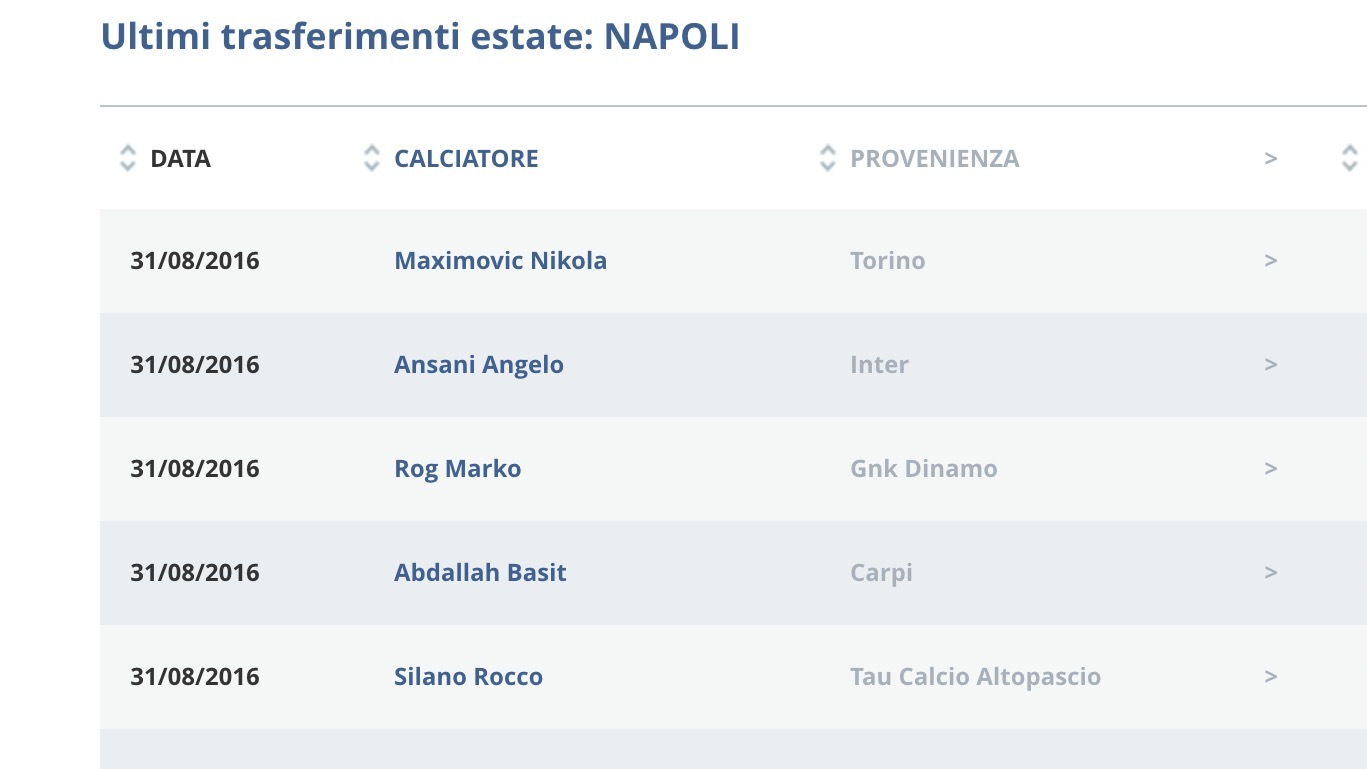1367x769 pixels.
Task: Click Torino in provenienza column
Action: [x=887, y=261]
